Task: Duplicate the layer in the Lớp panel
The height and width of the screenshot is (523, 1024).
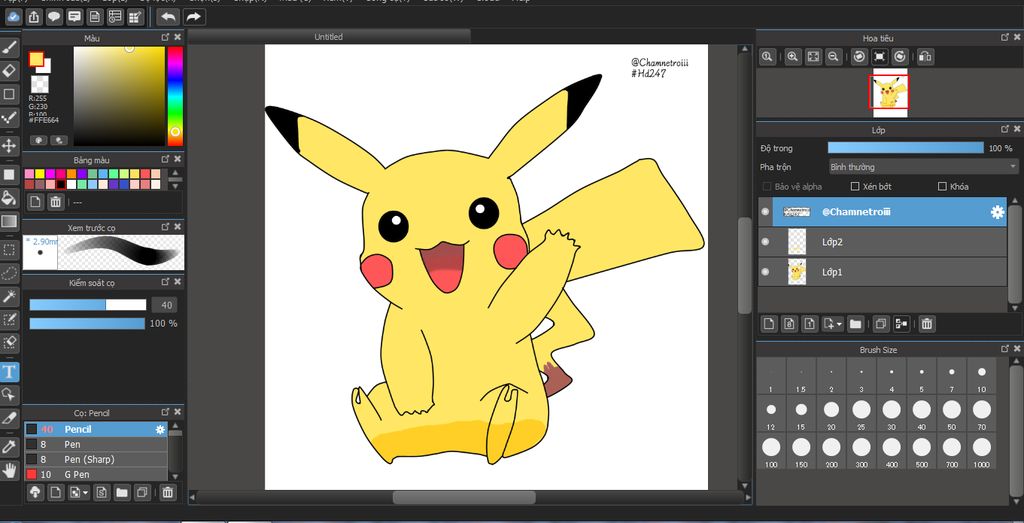Action: [x=880, y=323]
